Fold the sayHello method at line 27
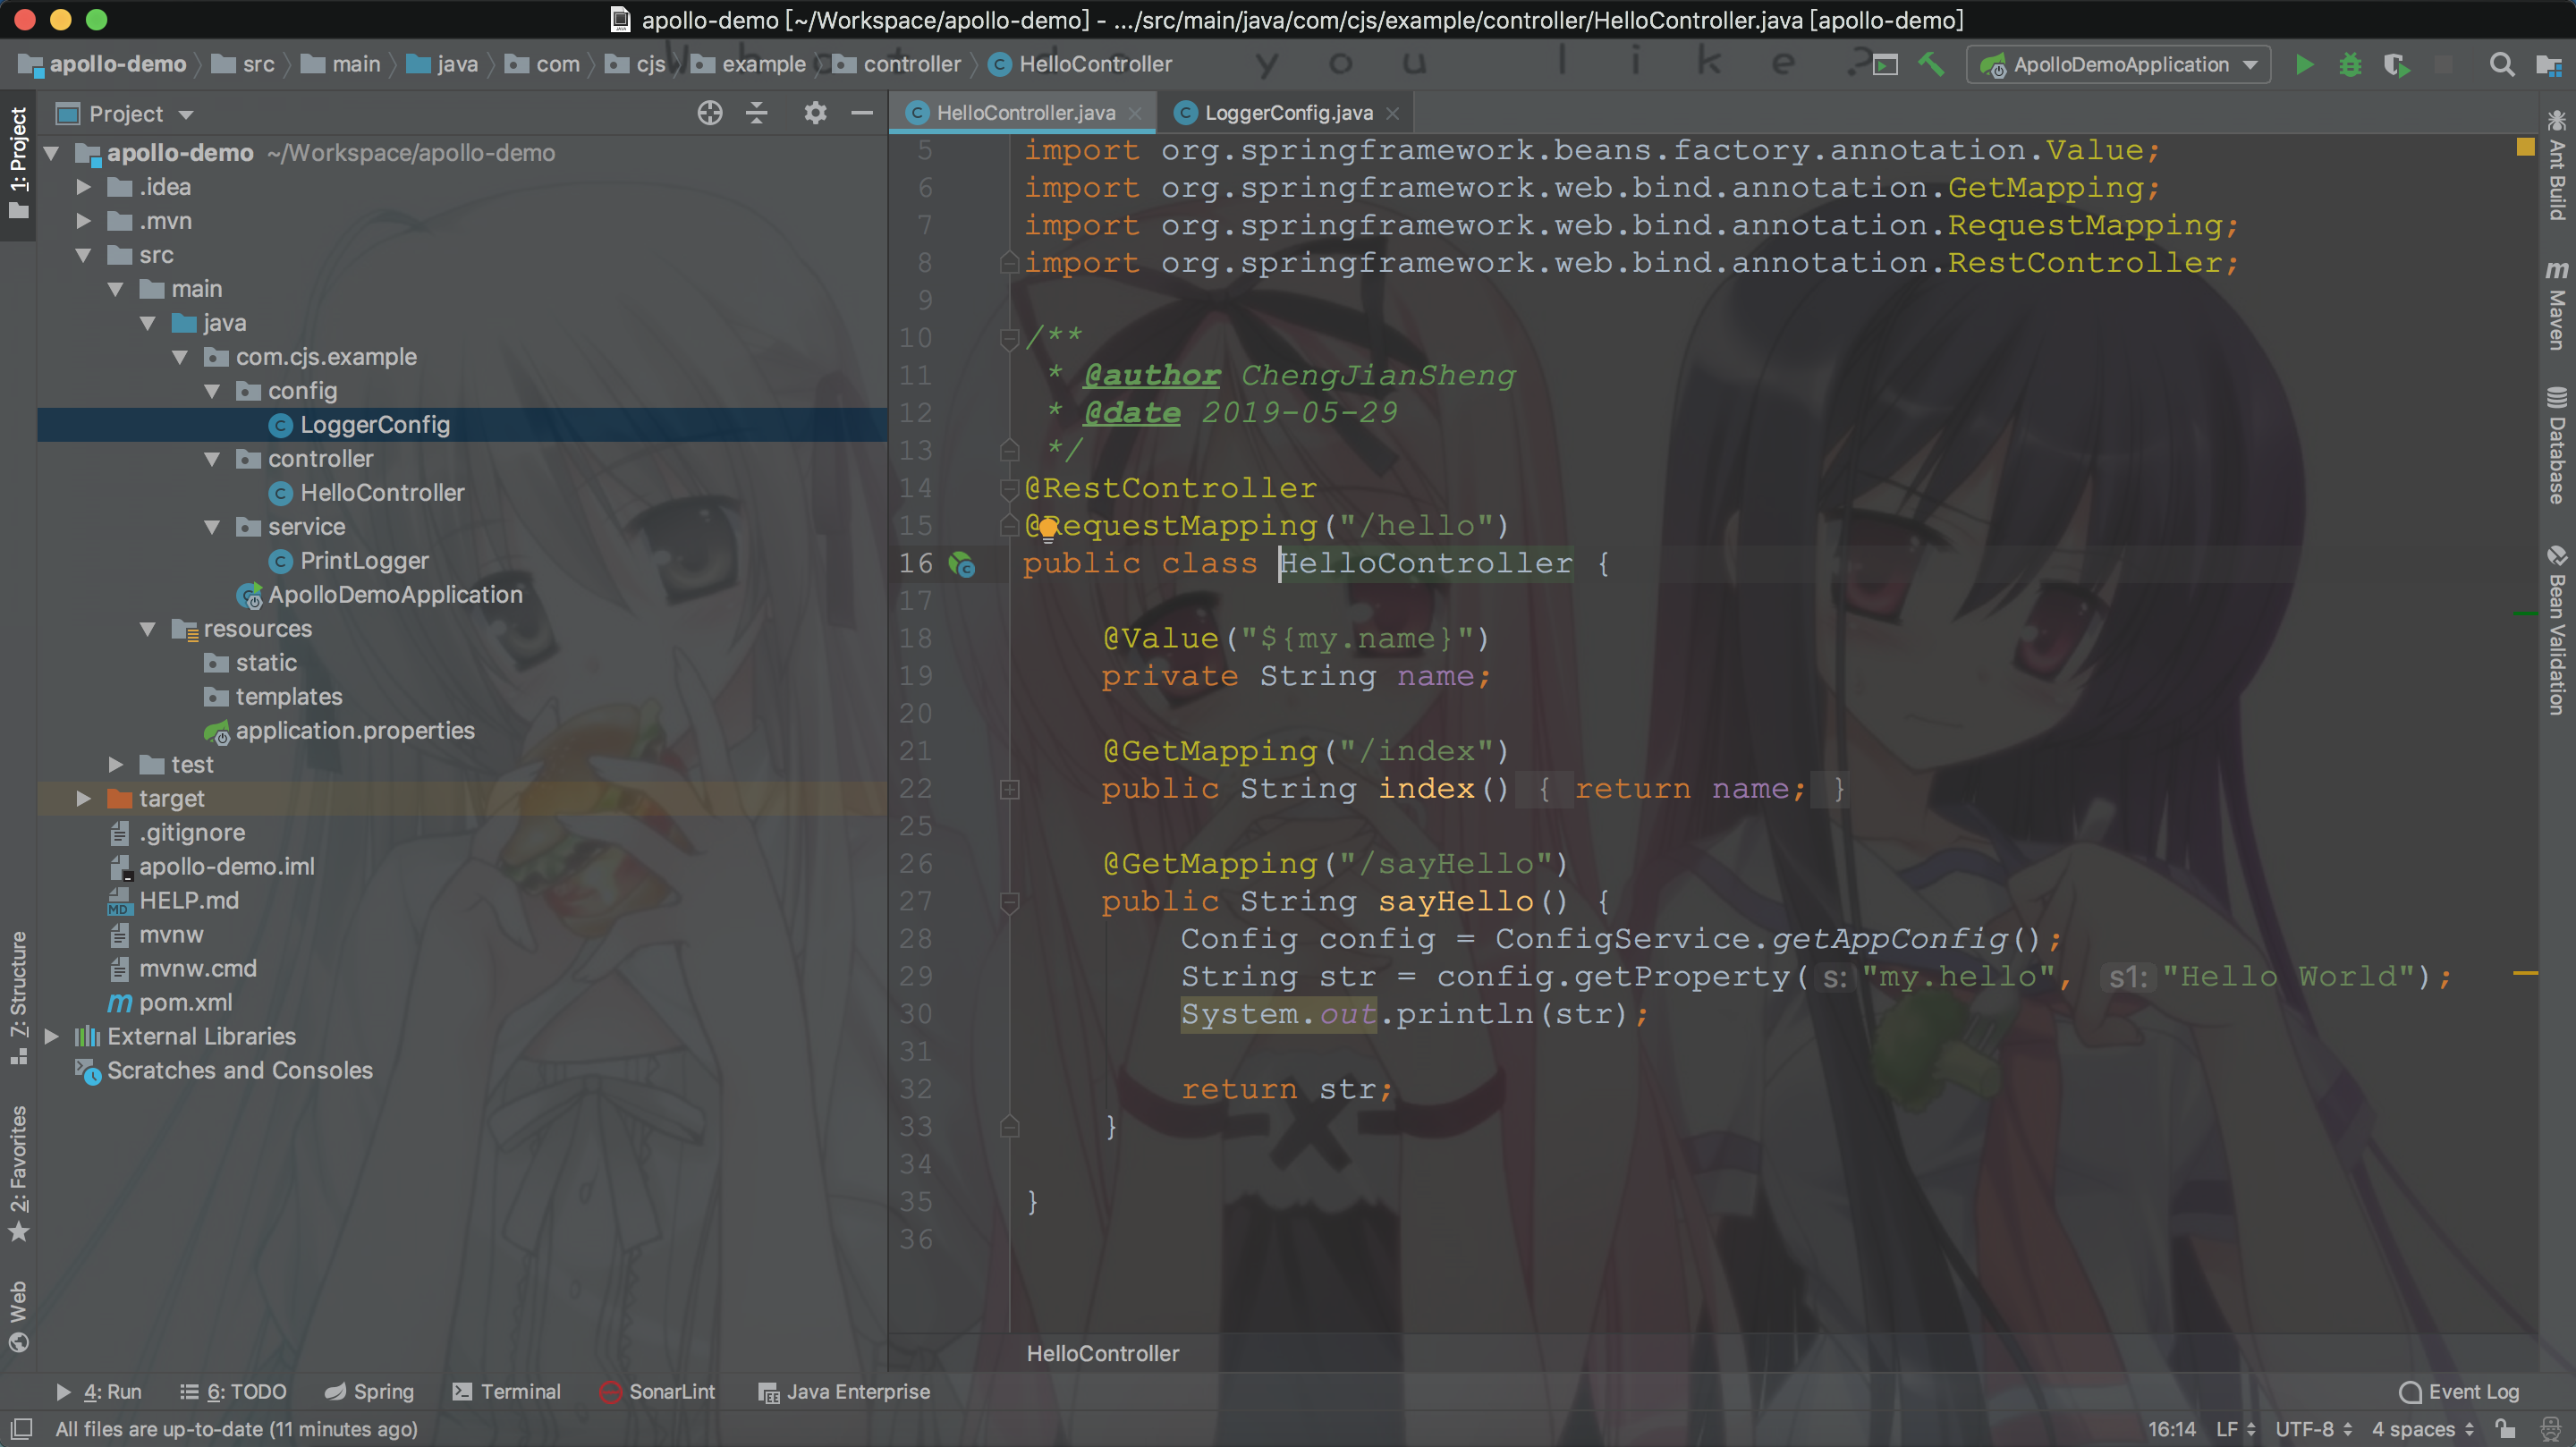The width and height of the screenshot is (2576, 1447). (1010, 902)
